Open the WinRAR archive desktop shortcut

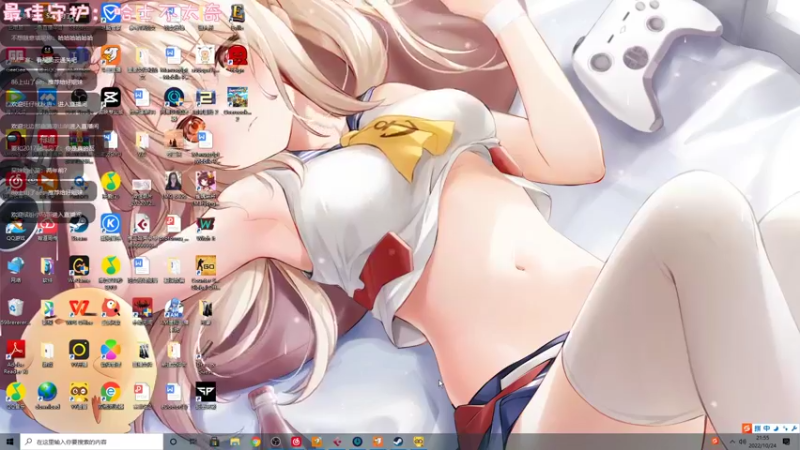click(x=79, y=139)
